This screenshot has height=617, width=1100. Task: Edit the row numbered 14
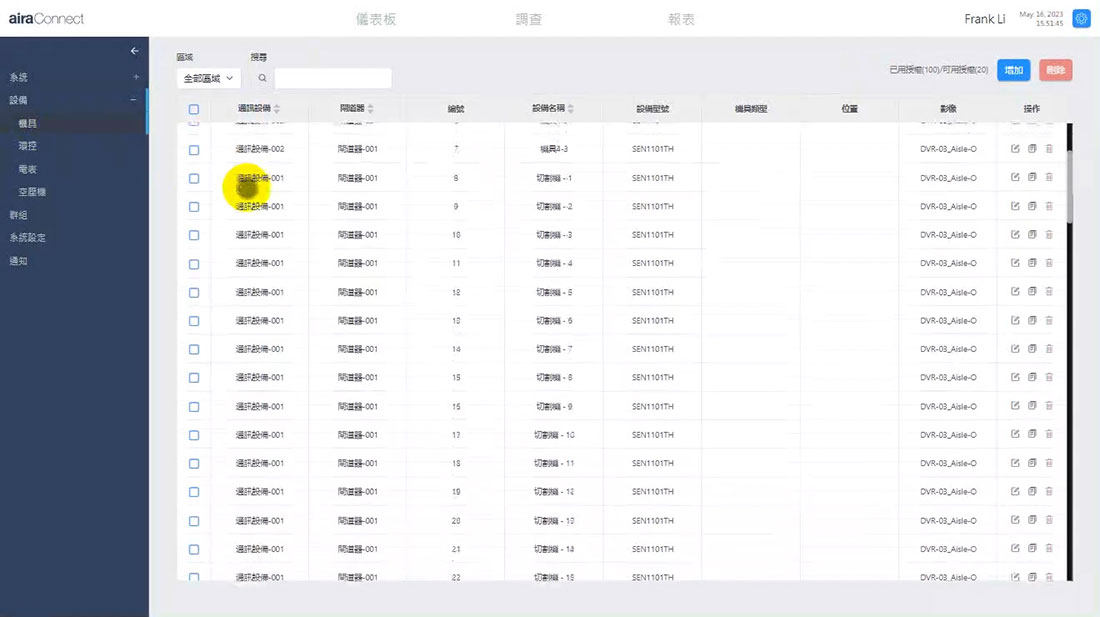[1015, 348]
